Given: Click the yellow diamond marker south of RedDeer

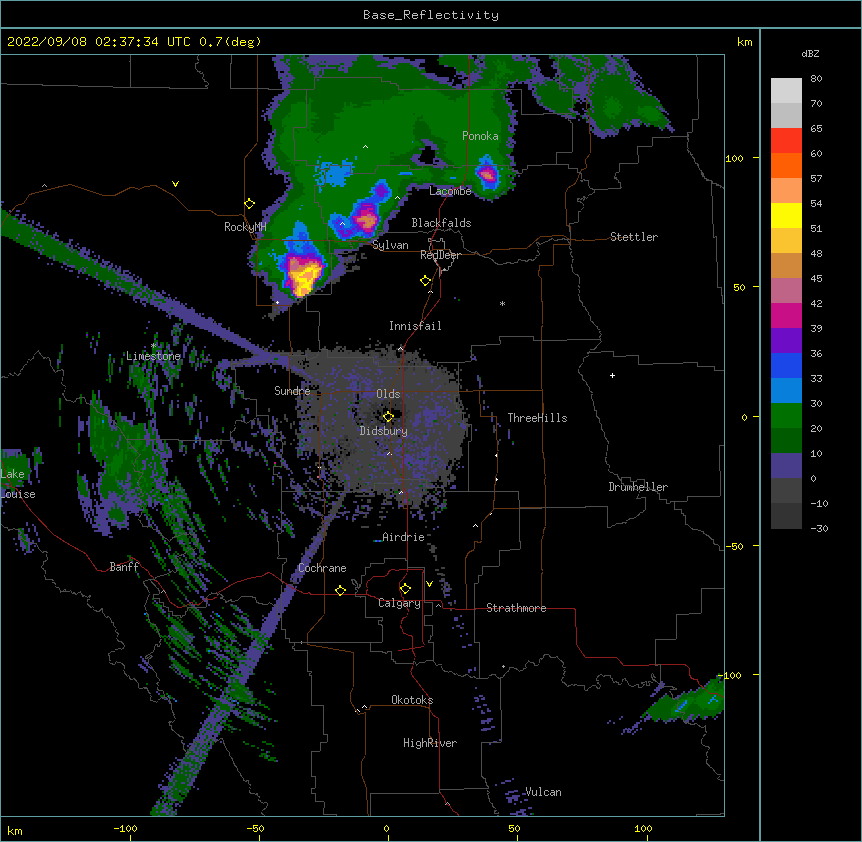Looking at the screenshot, I should [426, 281].
